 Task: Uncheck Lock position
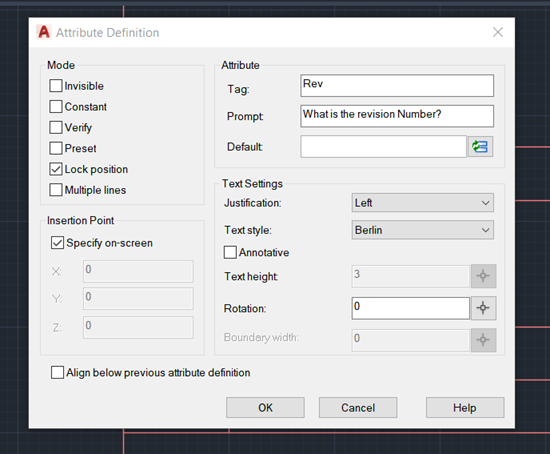56,169
